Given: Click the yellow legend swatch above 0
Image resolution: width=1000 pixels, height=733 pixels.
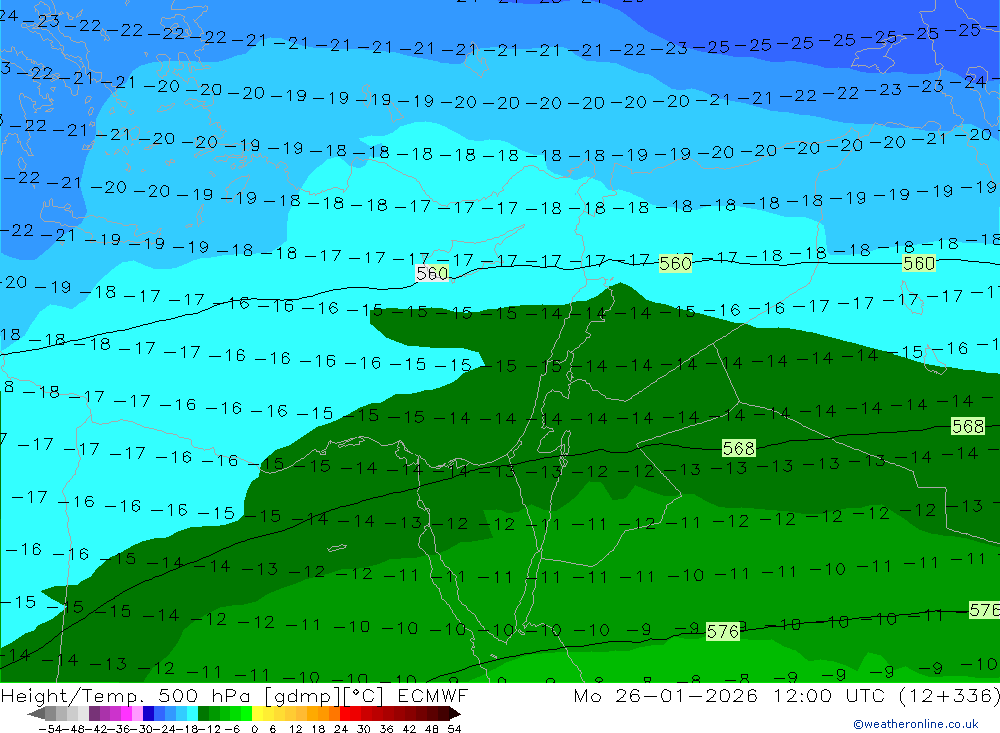Looking at the screenshot, I should (258, 713).
